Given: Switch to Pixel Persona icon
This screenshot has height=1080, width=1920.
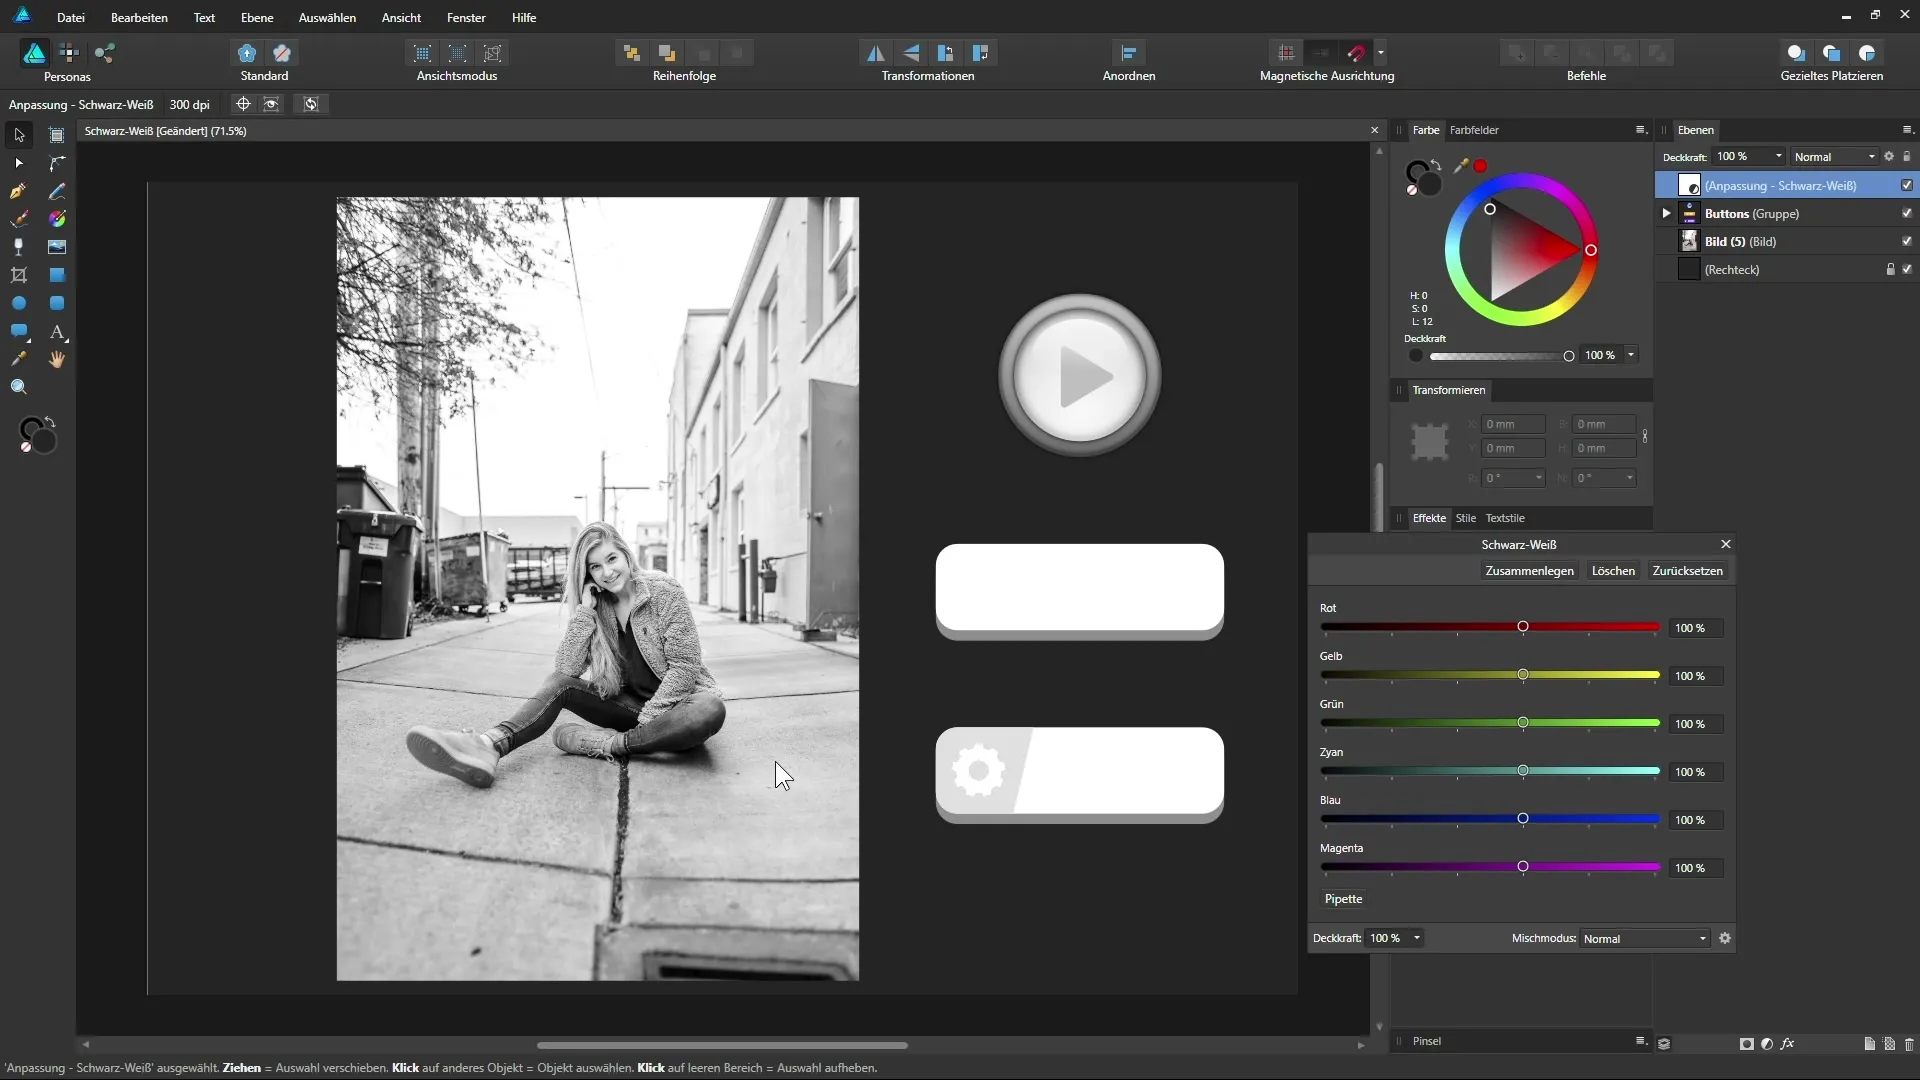Looking at the screenshot, I should click(69, 53).
